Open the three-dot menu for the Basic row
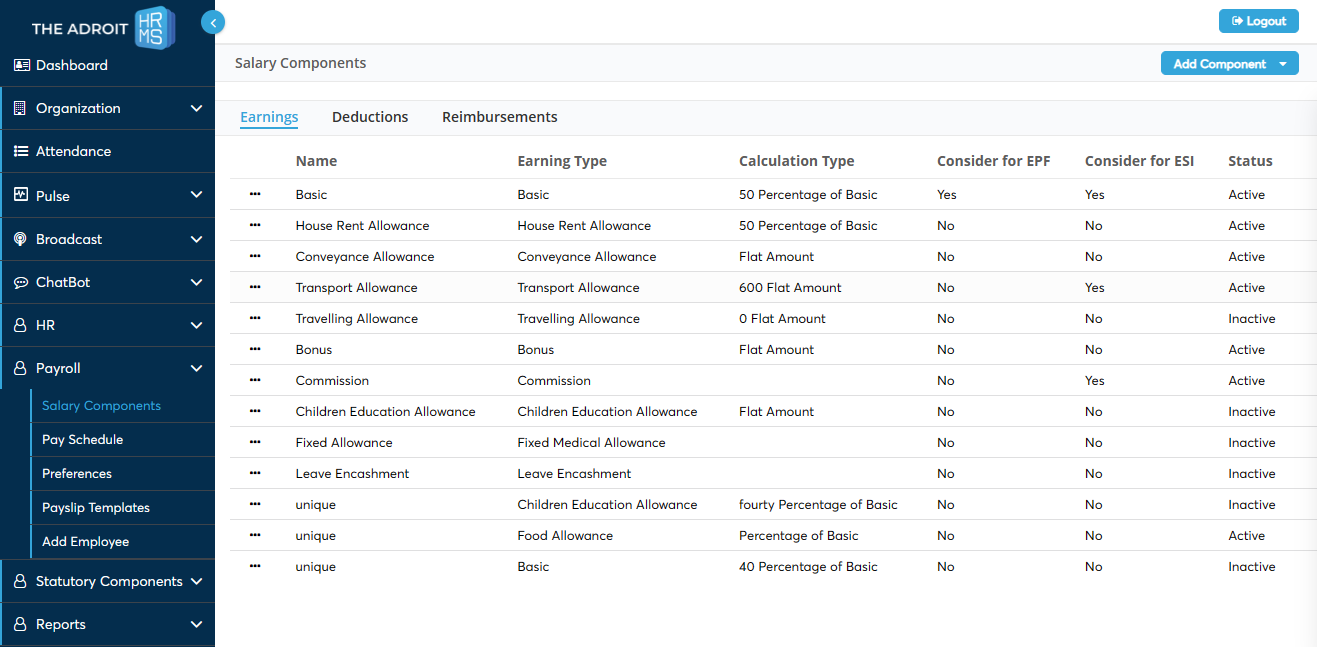Viewport: 1317px width, 647px height. (x=255, y=194)
